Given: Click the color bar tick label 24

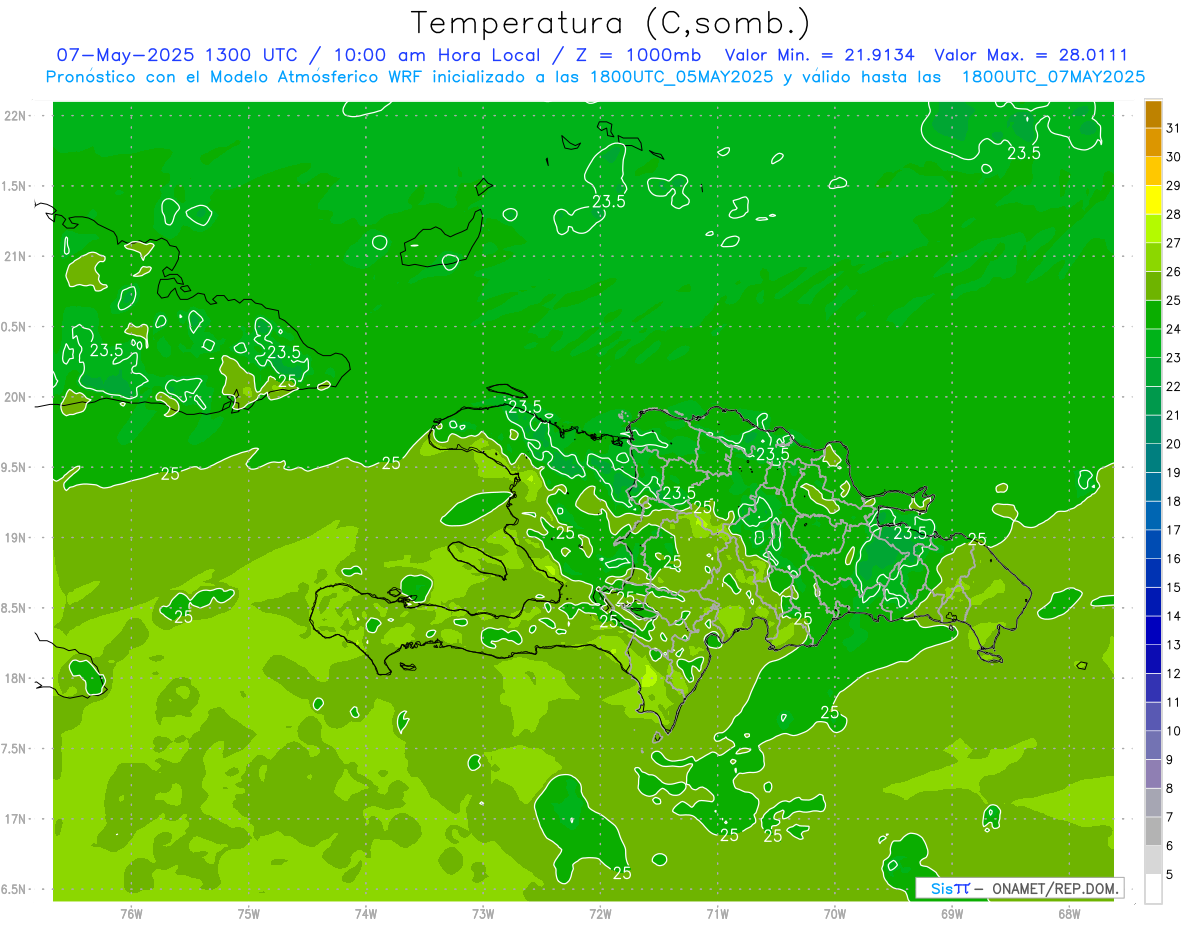Looking at the screenshot, I should point(1173,329).
